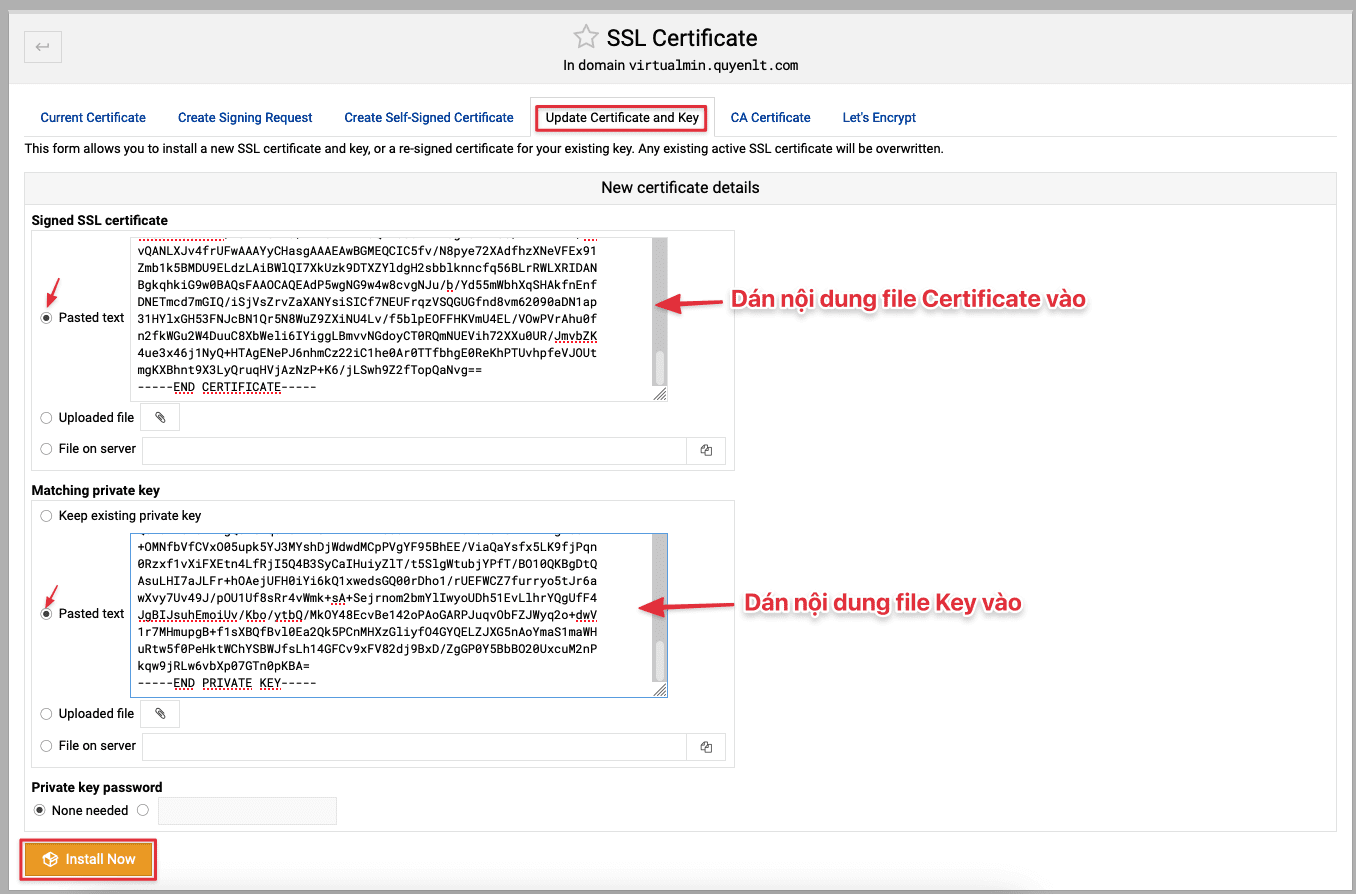This screenshot has width=1356, height=894.
Task: Click paperclip icon for private key upload
Action: (160, 714)
